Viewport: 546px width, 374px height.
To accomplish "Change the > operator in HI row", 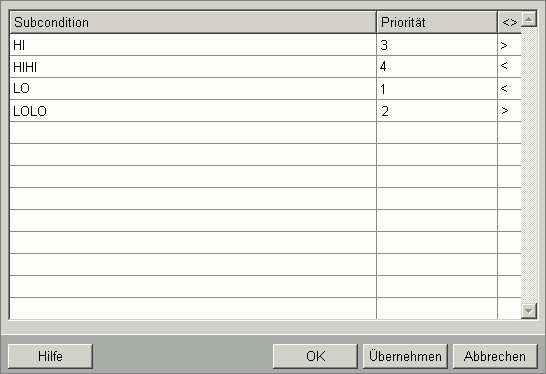I will tap(509, 45).
